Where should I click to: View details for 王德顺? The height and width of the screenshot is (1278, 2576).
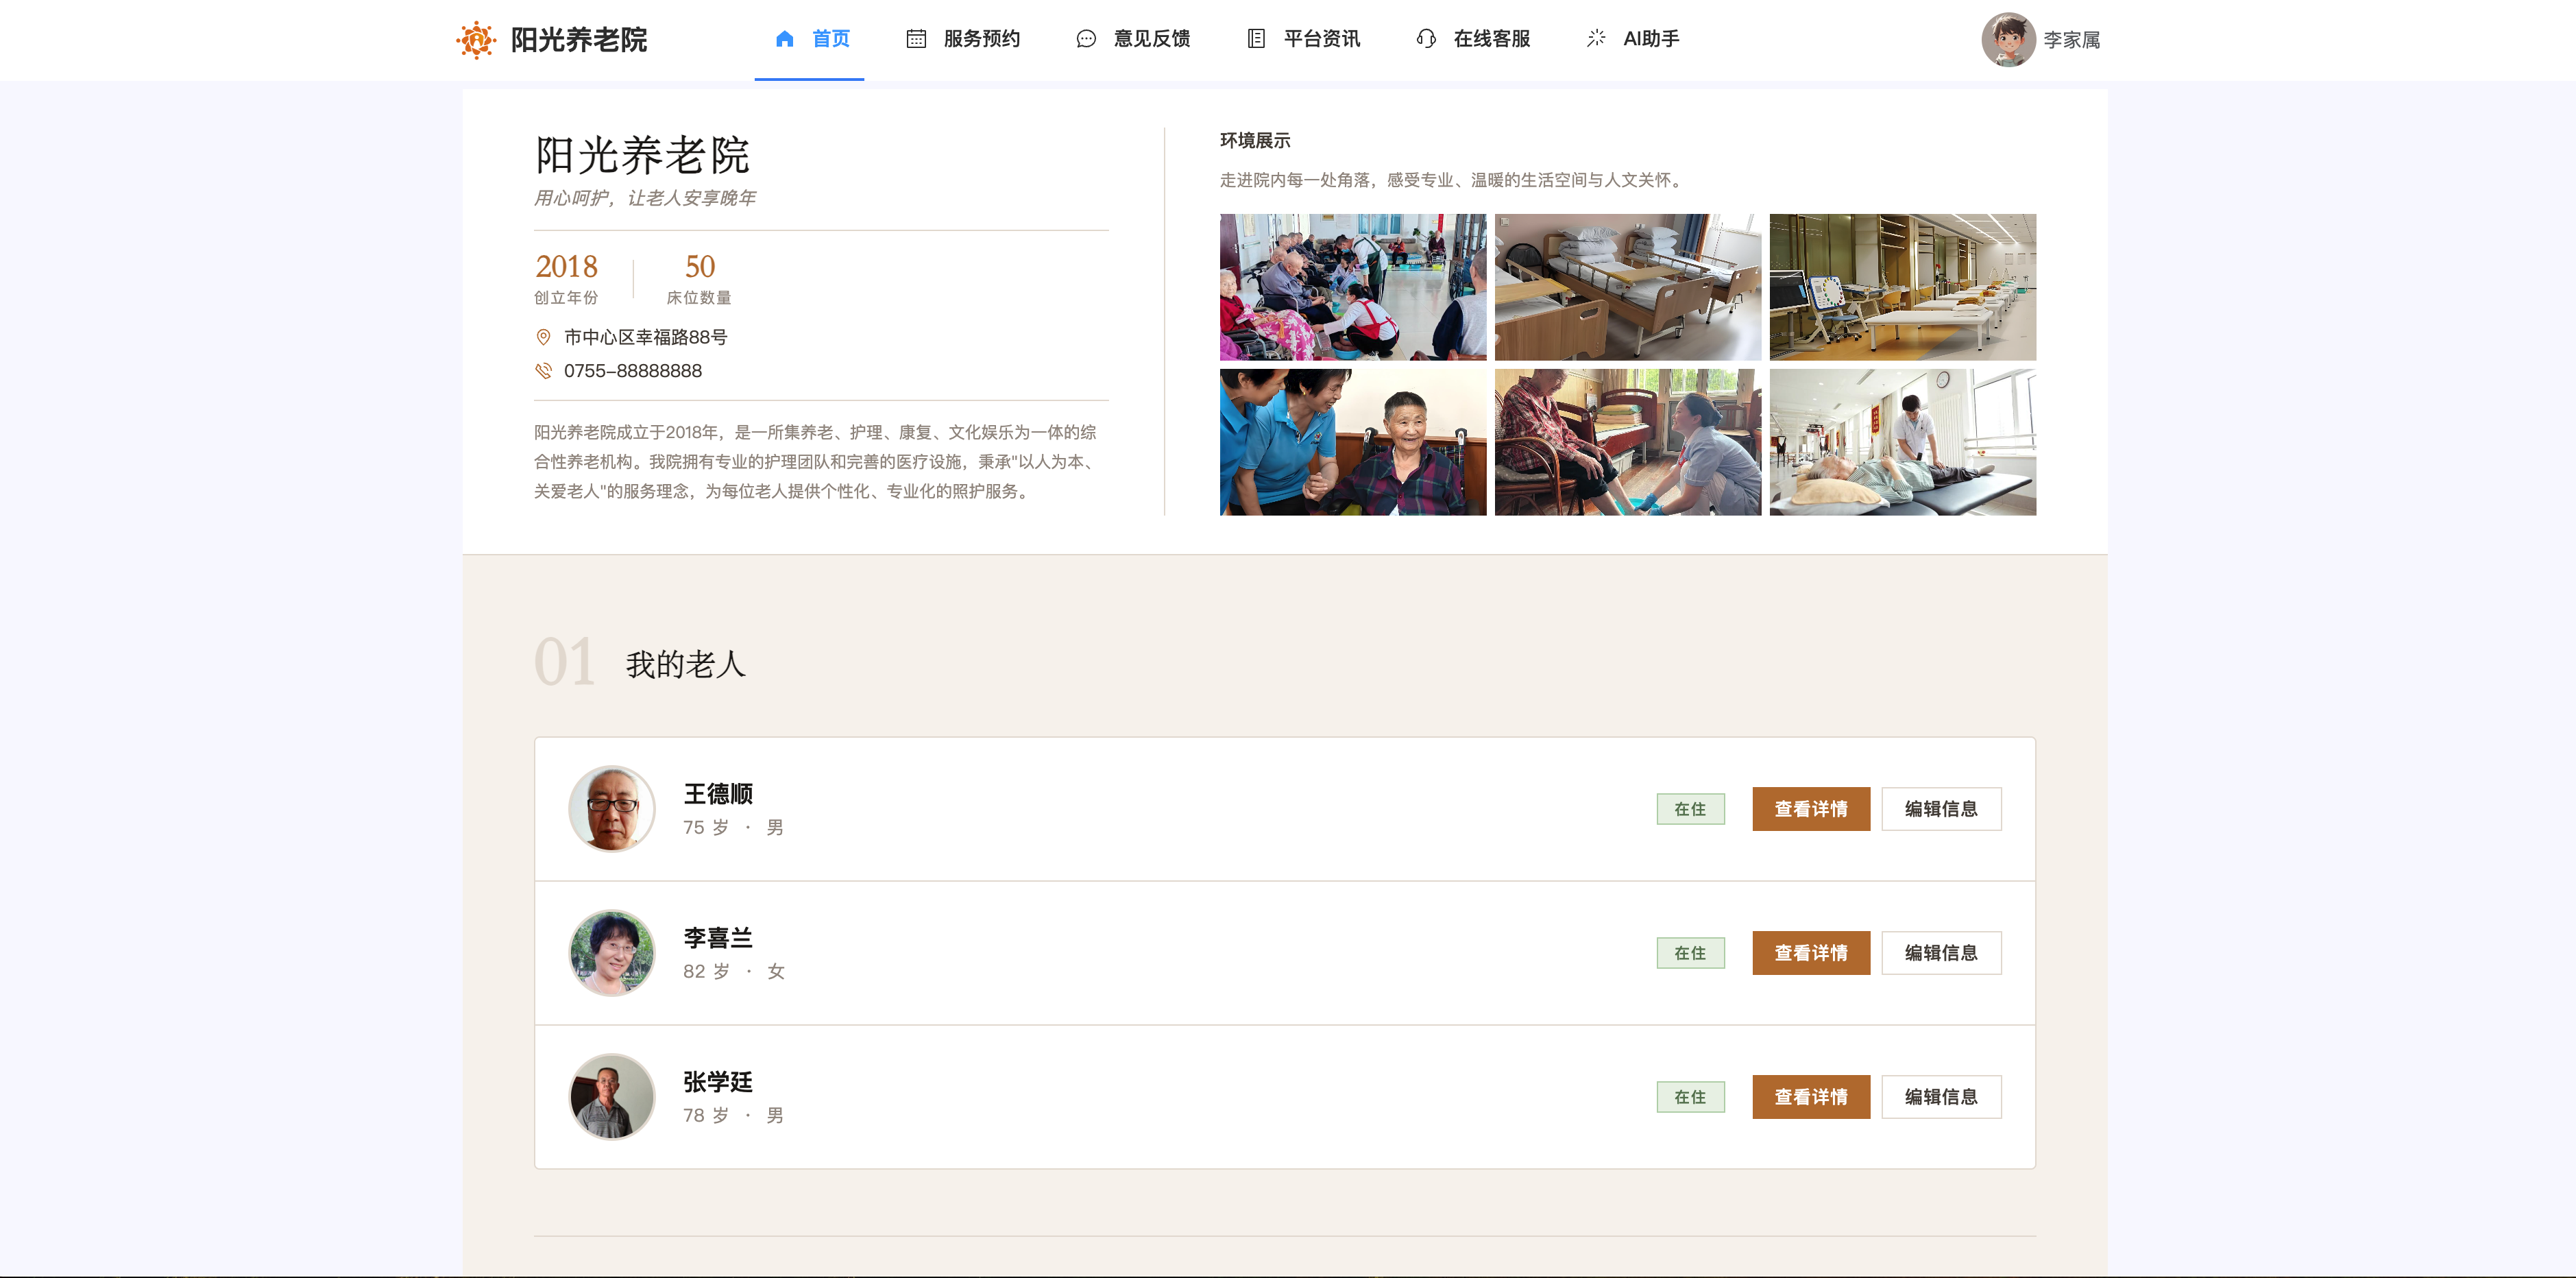pyautogui.click(x=1810, y=809)
